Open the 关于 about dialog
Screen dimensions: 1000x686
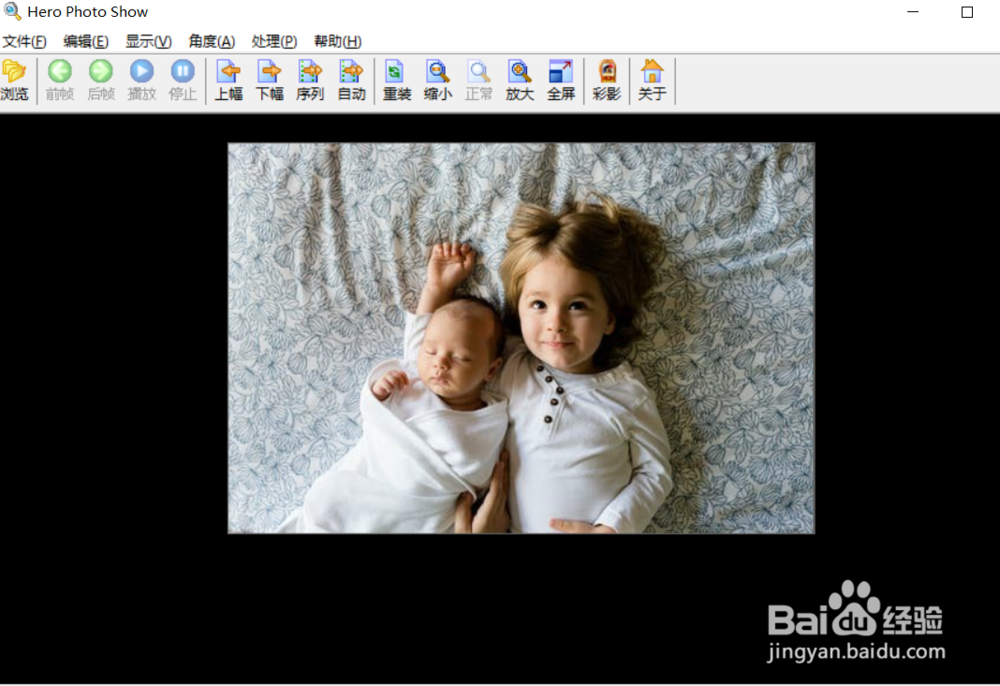(x=652, y=80)
